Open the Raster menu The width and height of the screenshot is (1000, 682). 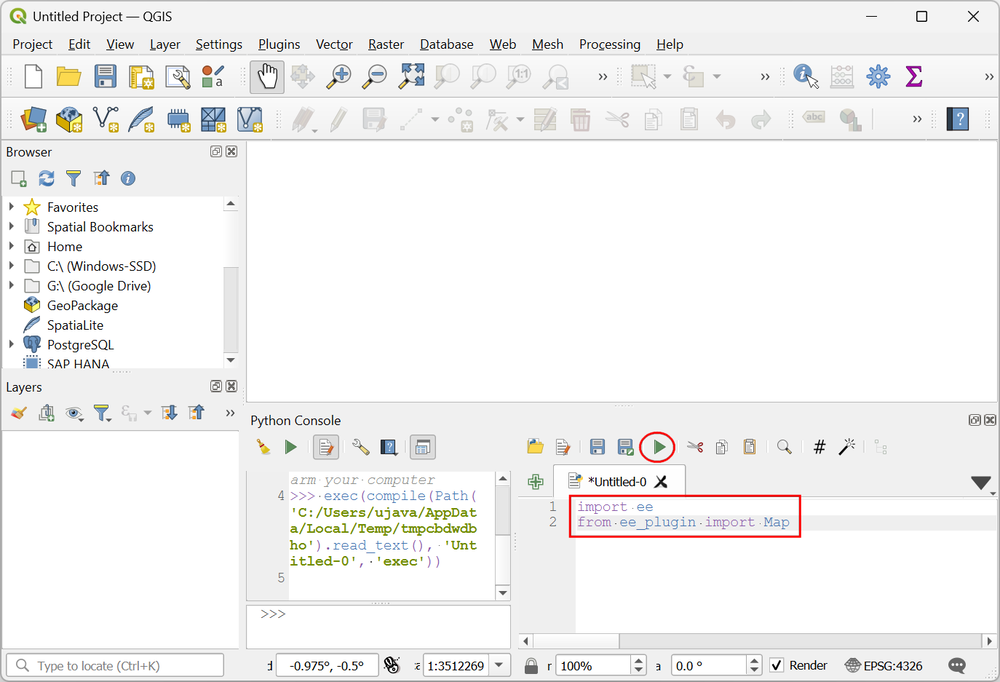tap(386, 44)
